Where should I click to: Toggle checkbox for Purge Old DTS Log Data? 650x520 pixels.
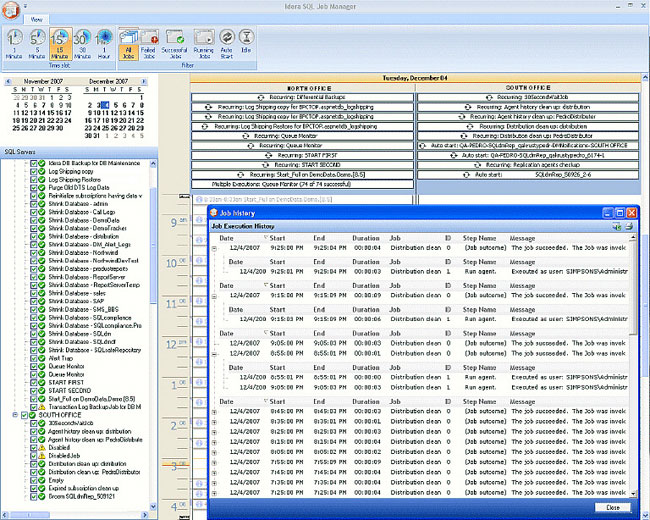(34, 188)
